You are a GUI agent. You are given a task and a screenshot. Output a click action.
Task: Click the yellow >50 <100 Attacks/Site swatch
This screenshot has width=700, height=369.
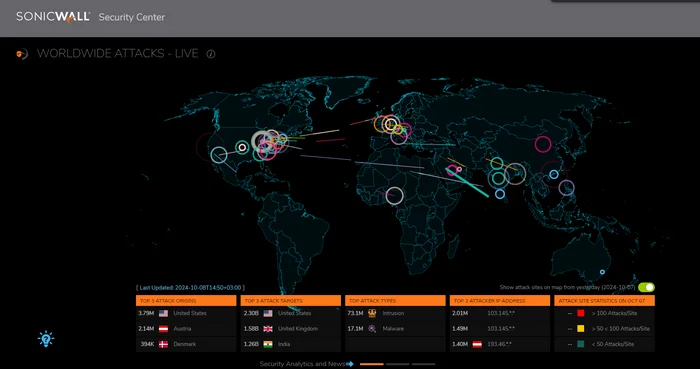pyautogui.click(x=581, y=329)
